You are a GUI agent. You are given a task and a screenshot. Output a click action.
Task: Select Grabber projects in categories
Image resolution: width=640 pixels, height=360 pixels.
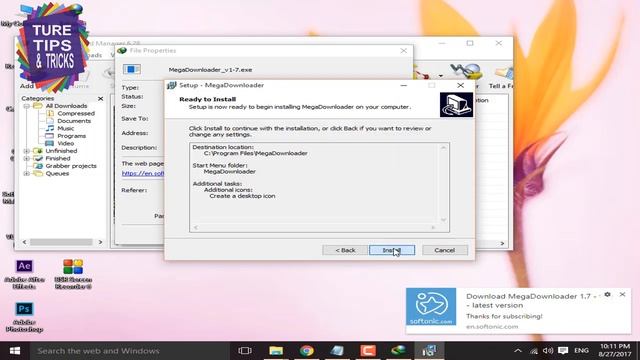pyautogui.click(x=71, y=166)
